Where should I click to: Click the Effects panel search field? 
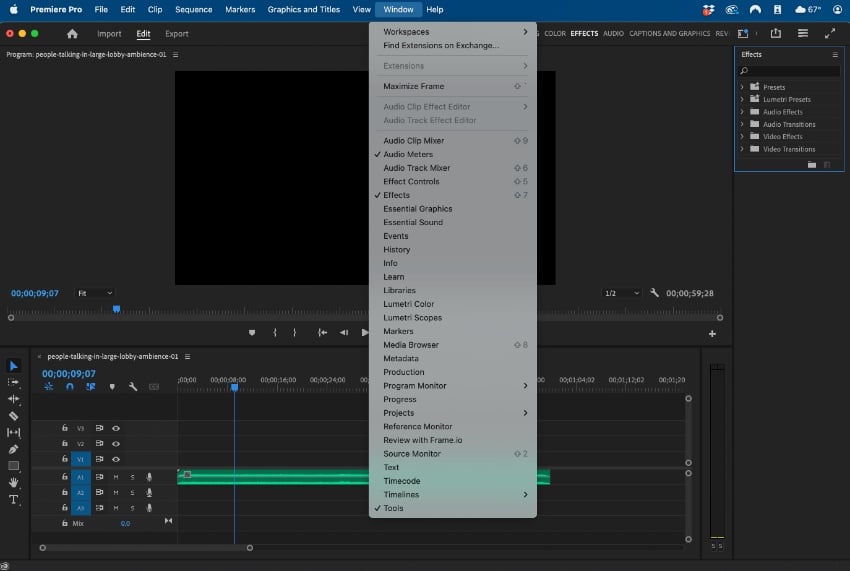click(x=789, y=71)
